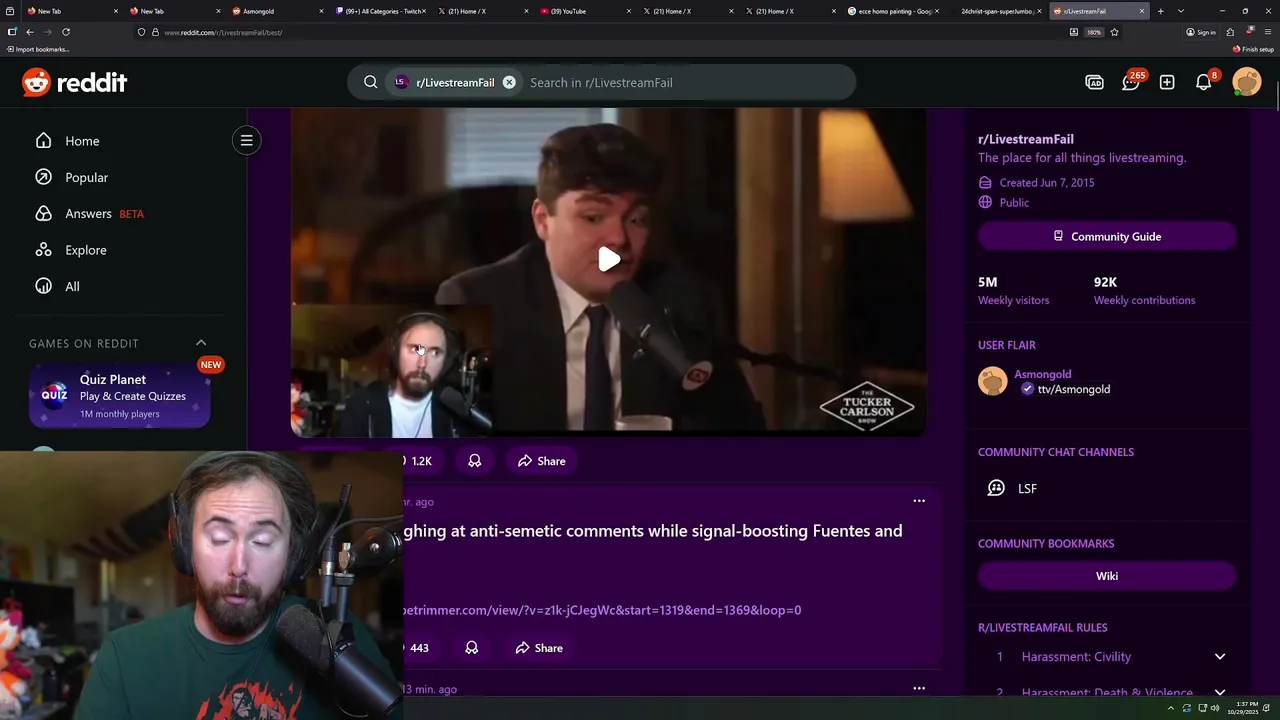Viewport: 1280px width, 720px height.
Task: Give award on the Fuentes post
Action: (472, 648)
